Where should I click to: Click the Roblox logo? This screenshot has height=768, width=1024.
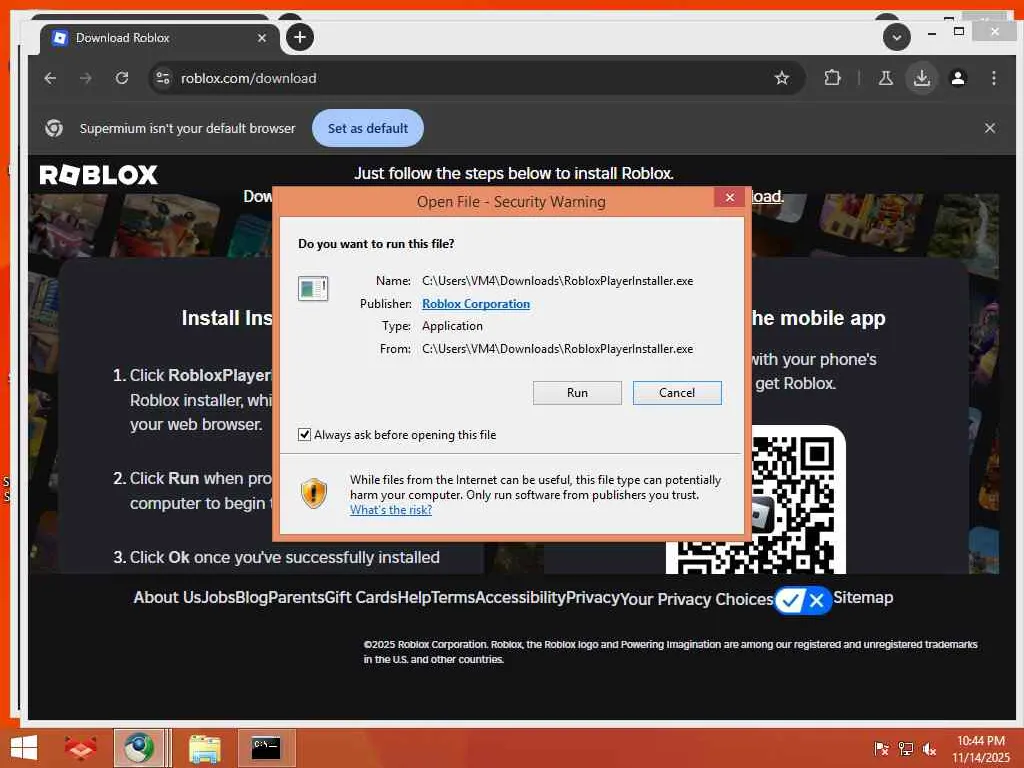tap(99, 174)
